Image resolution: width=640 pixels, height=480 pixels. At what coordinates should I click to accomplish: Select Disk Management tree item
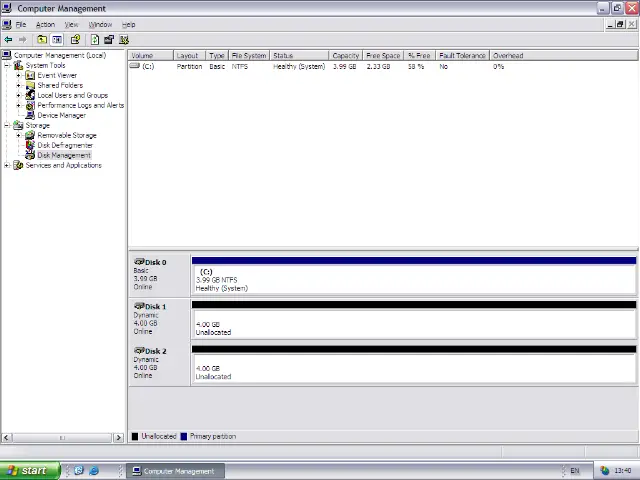click(64, 155)
